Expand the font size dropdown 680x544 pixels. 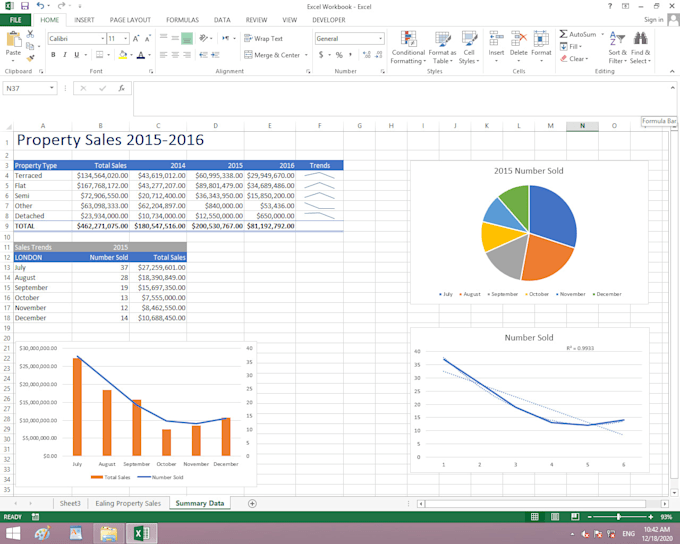click(x=126, y=39)
